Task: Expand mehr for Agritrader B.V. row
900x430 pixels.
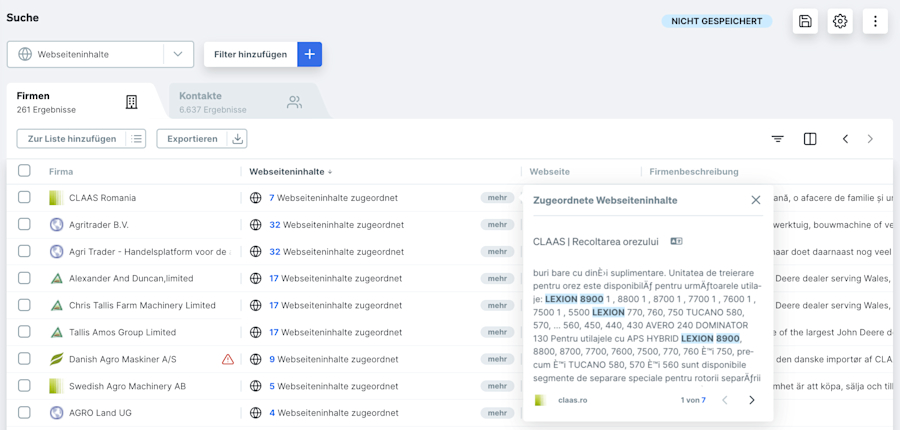Action: pos(497,224)
